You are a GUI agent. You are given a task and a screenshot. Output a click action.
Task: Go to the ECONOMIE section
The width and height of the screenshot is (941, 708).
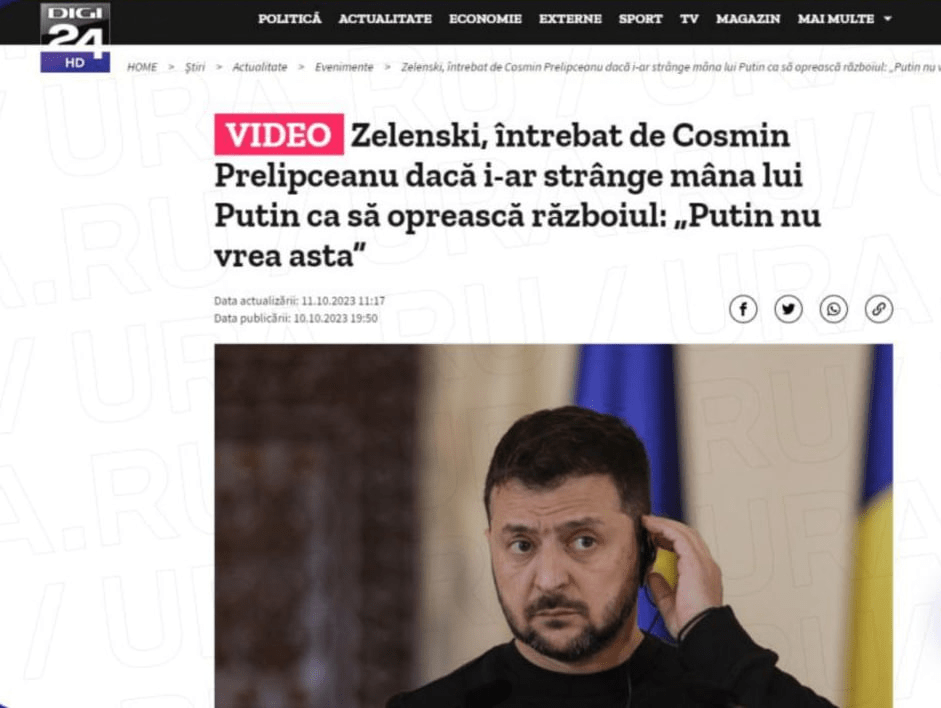click(x=486, y=19)
